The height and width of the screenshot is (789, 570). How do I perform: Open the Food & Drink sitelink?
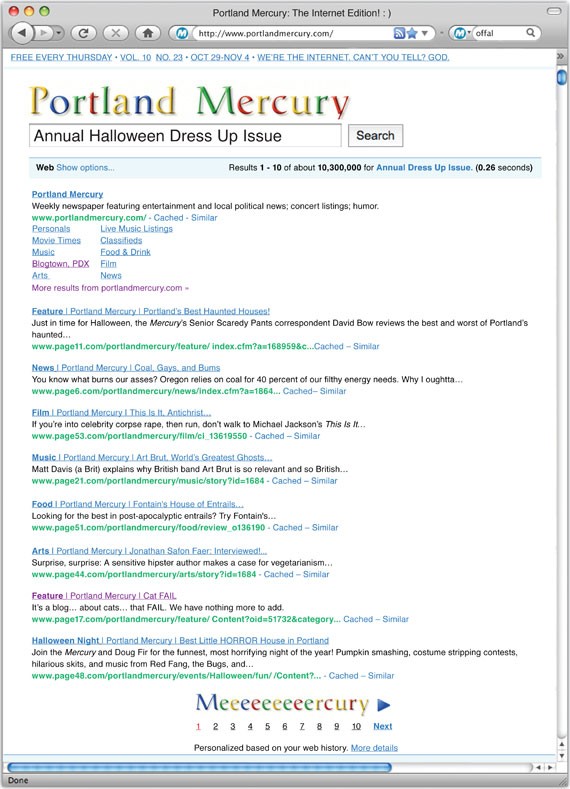pos(125,252)
